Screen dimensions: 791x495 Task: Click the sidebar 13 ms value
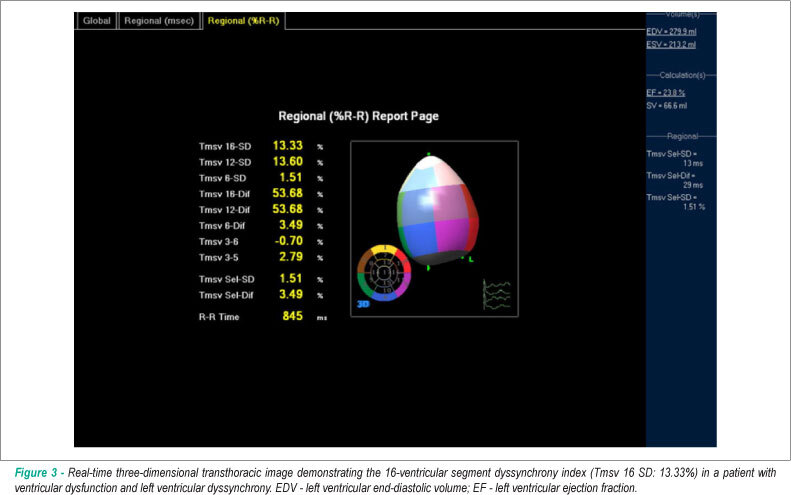693,163
